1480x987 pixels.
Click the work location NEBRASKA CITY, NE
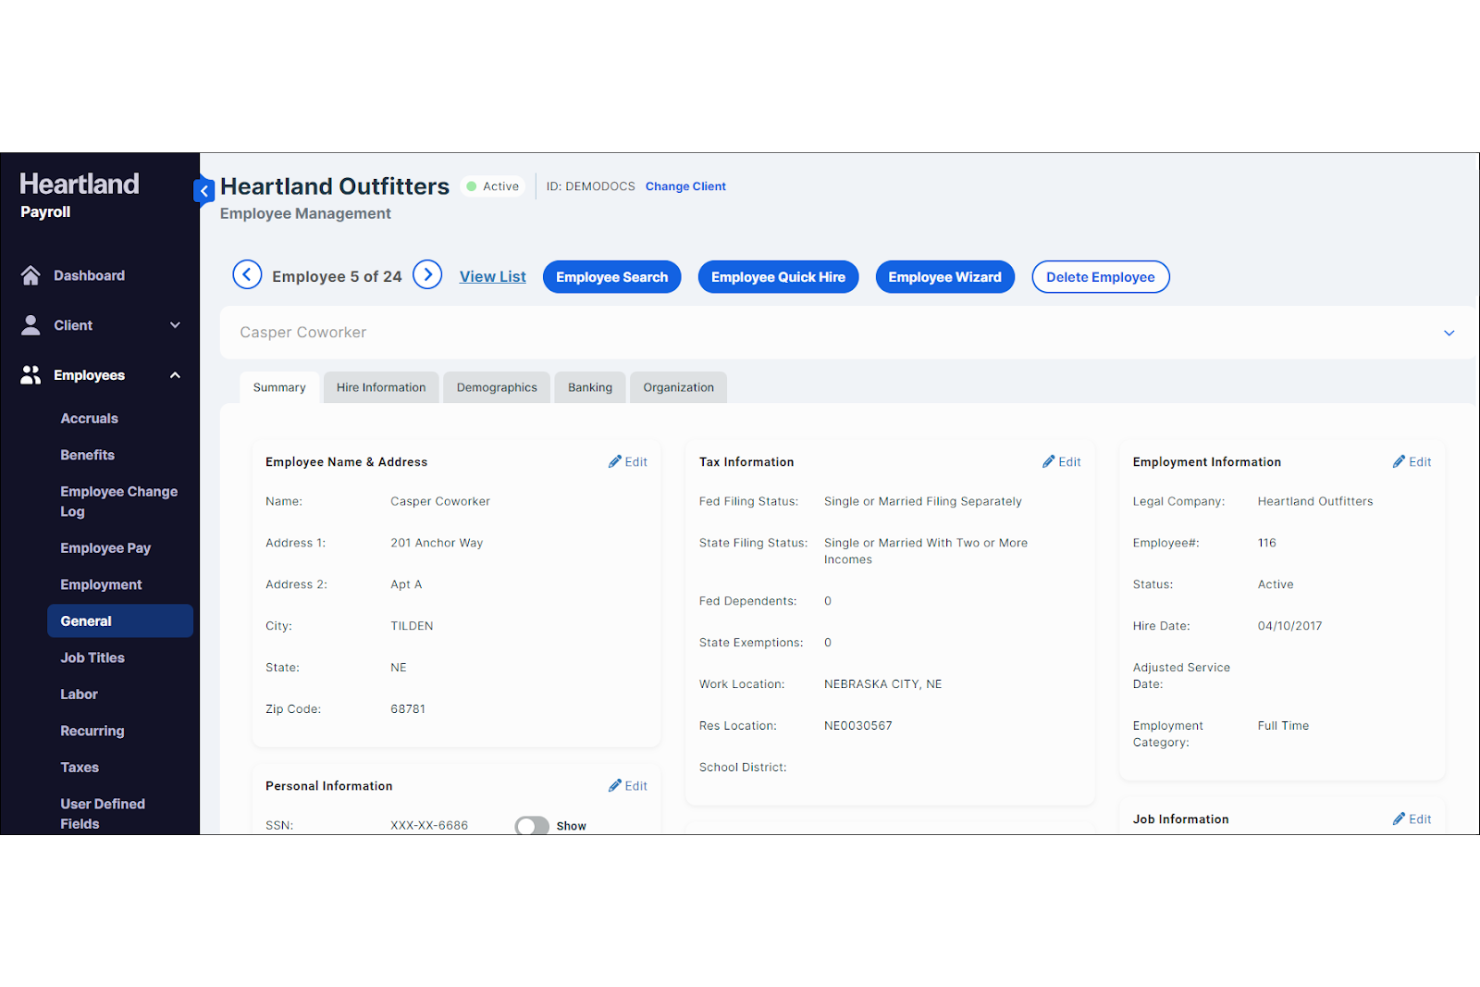(x=883, y=684)
